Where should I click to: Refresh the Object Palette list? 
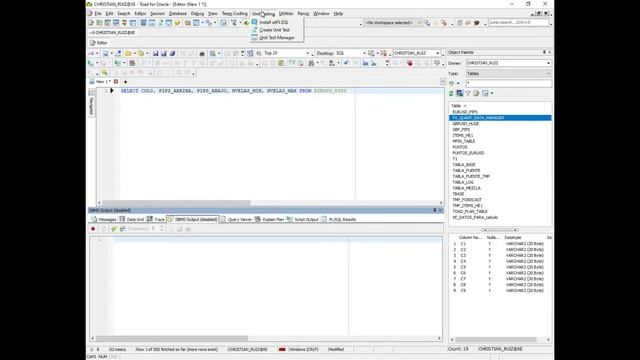pos(451,93)
